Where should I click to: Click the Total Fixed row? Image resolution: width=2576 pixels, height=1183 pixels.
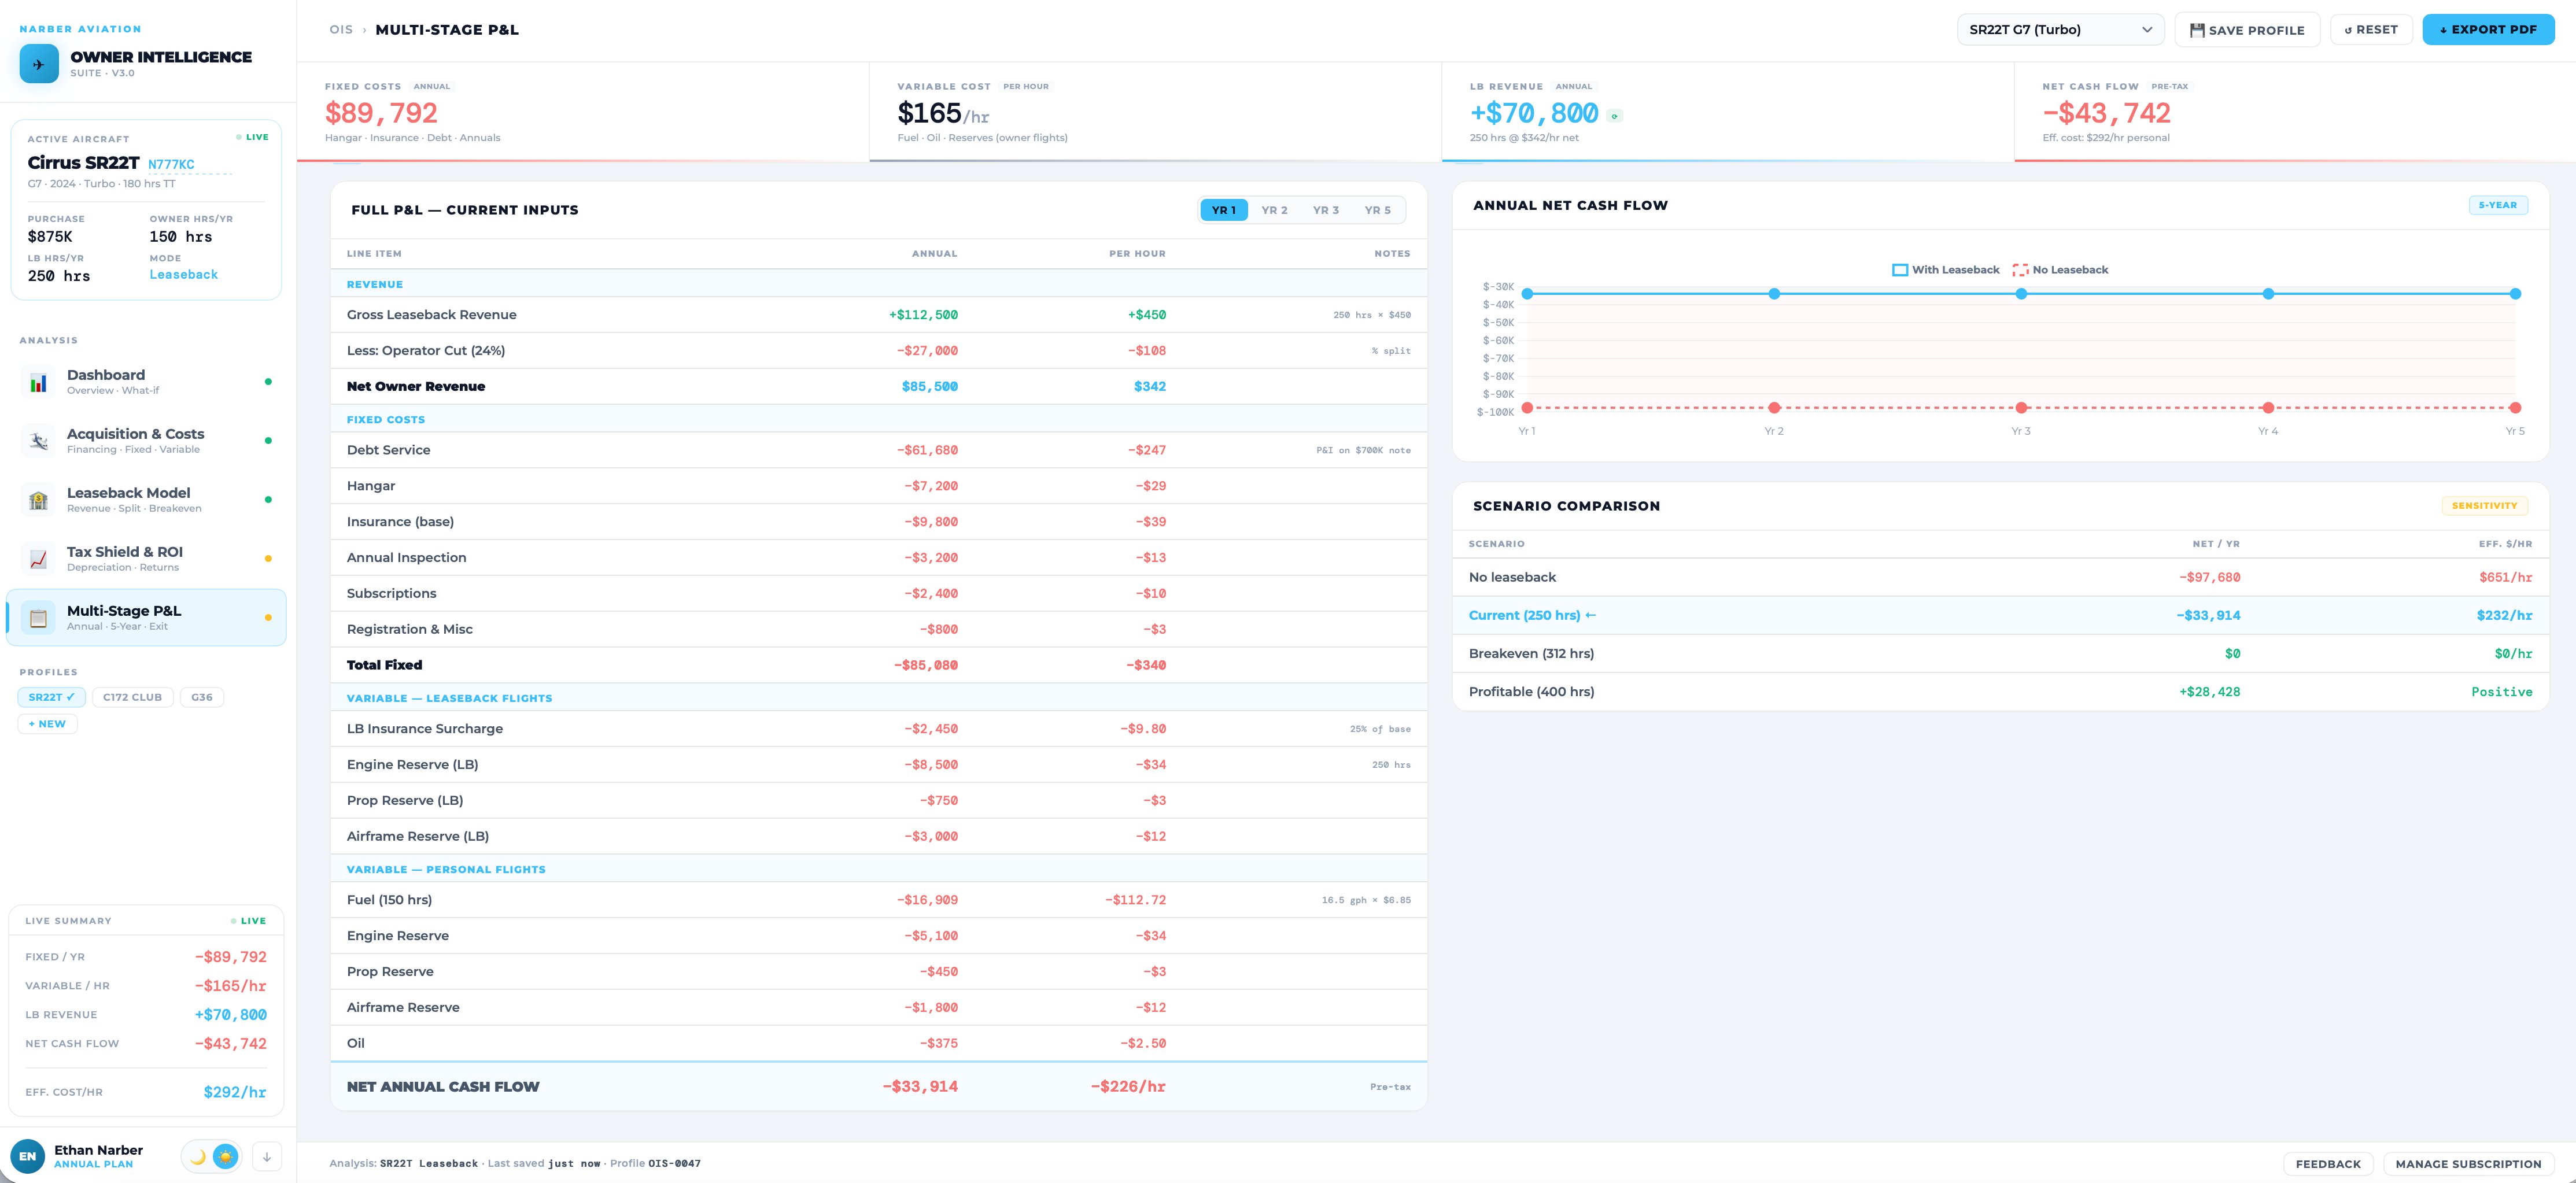coord(878,665)
